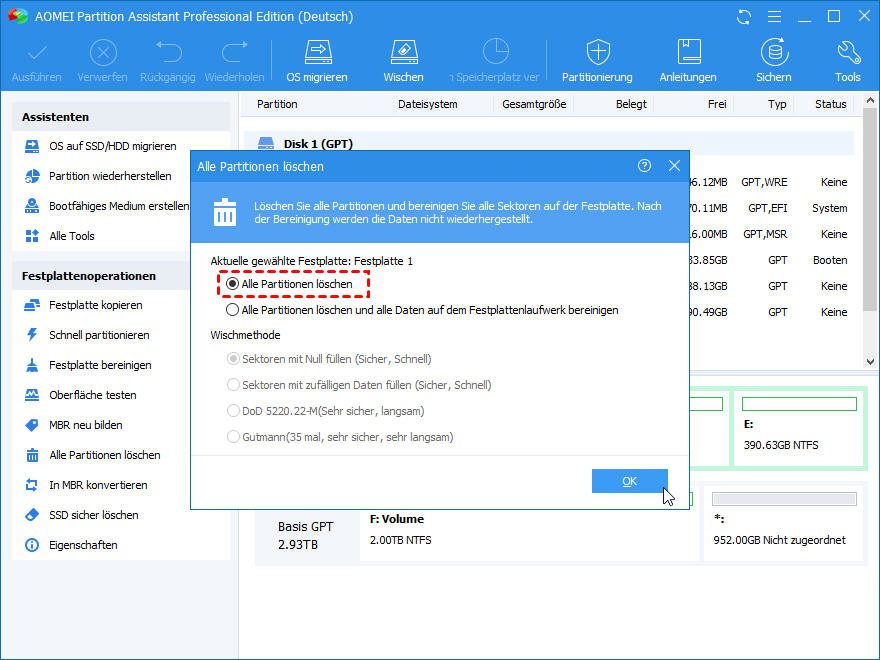Open the hamburger menu in title bar

[774, 17]
